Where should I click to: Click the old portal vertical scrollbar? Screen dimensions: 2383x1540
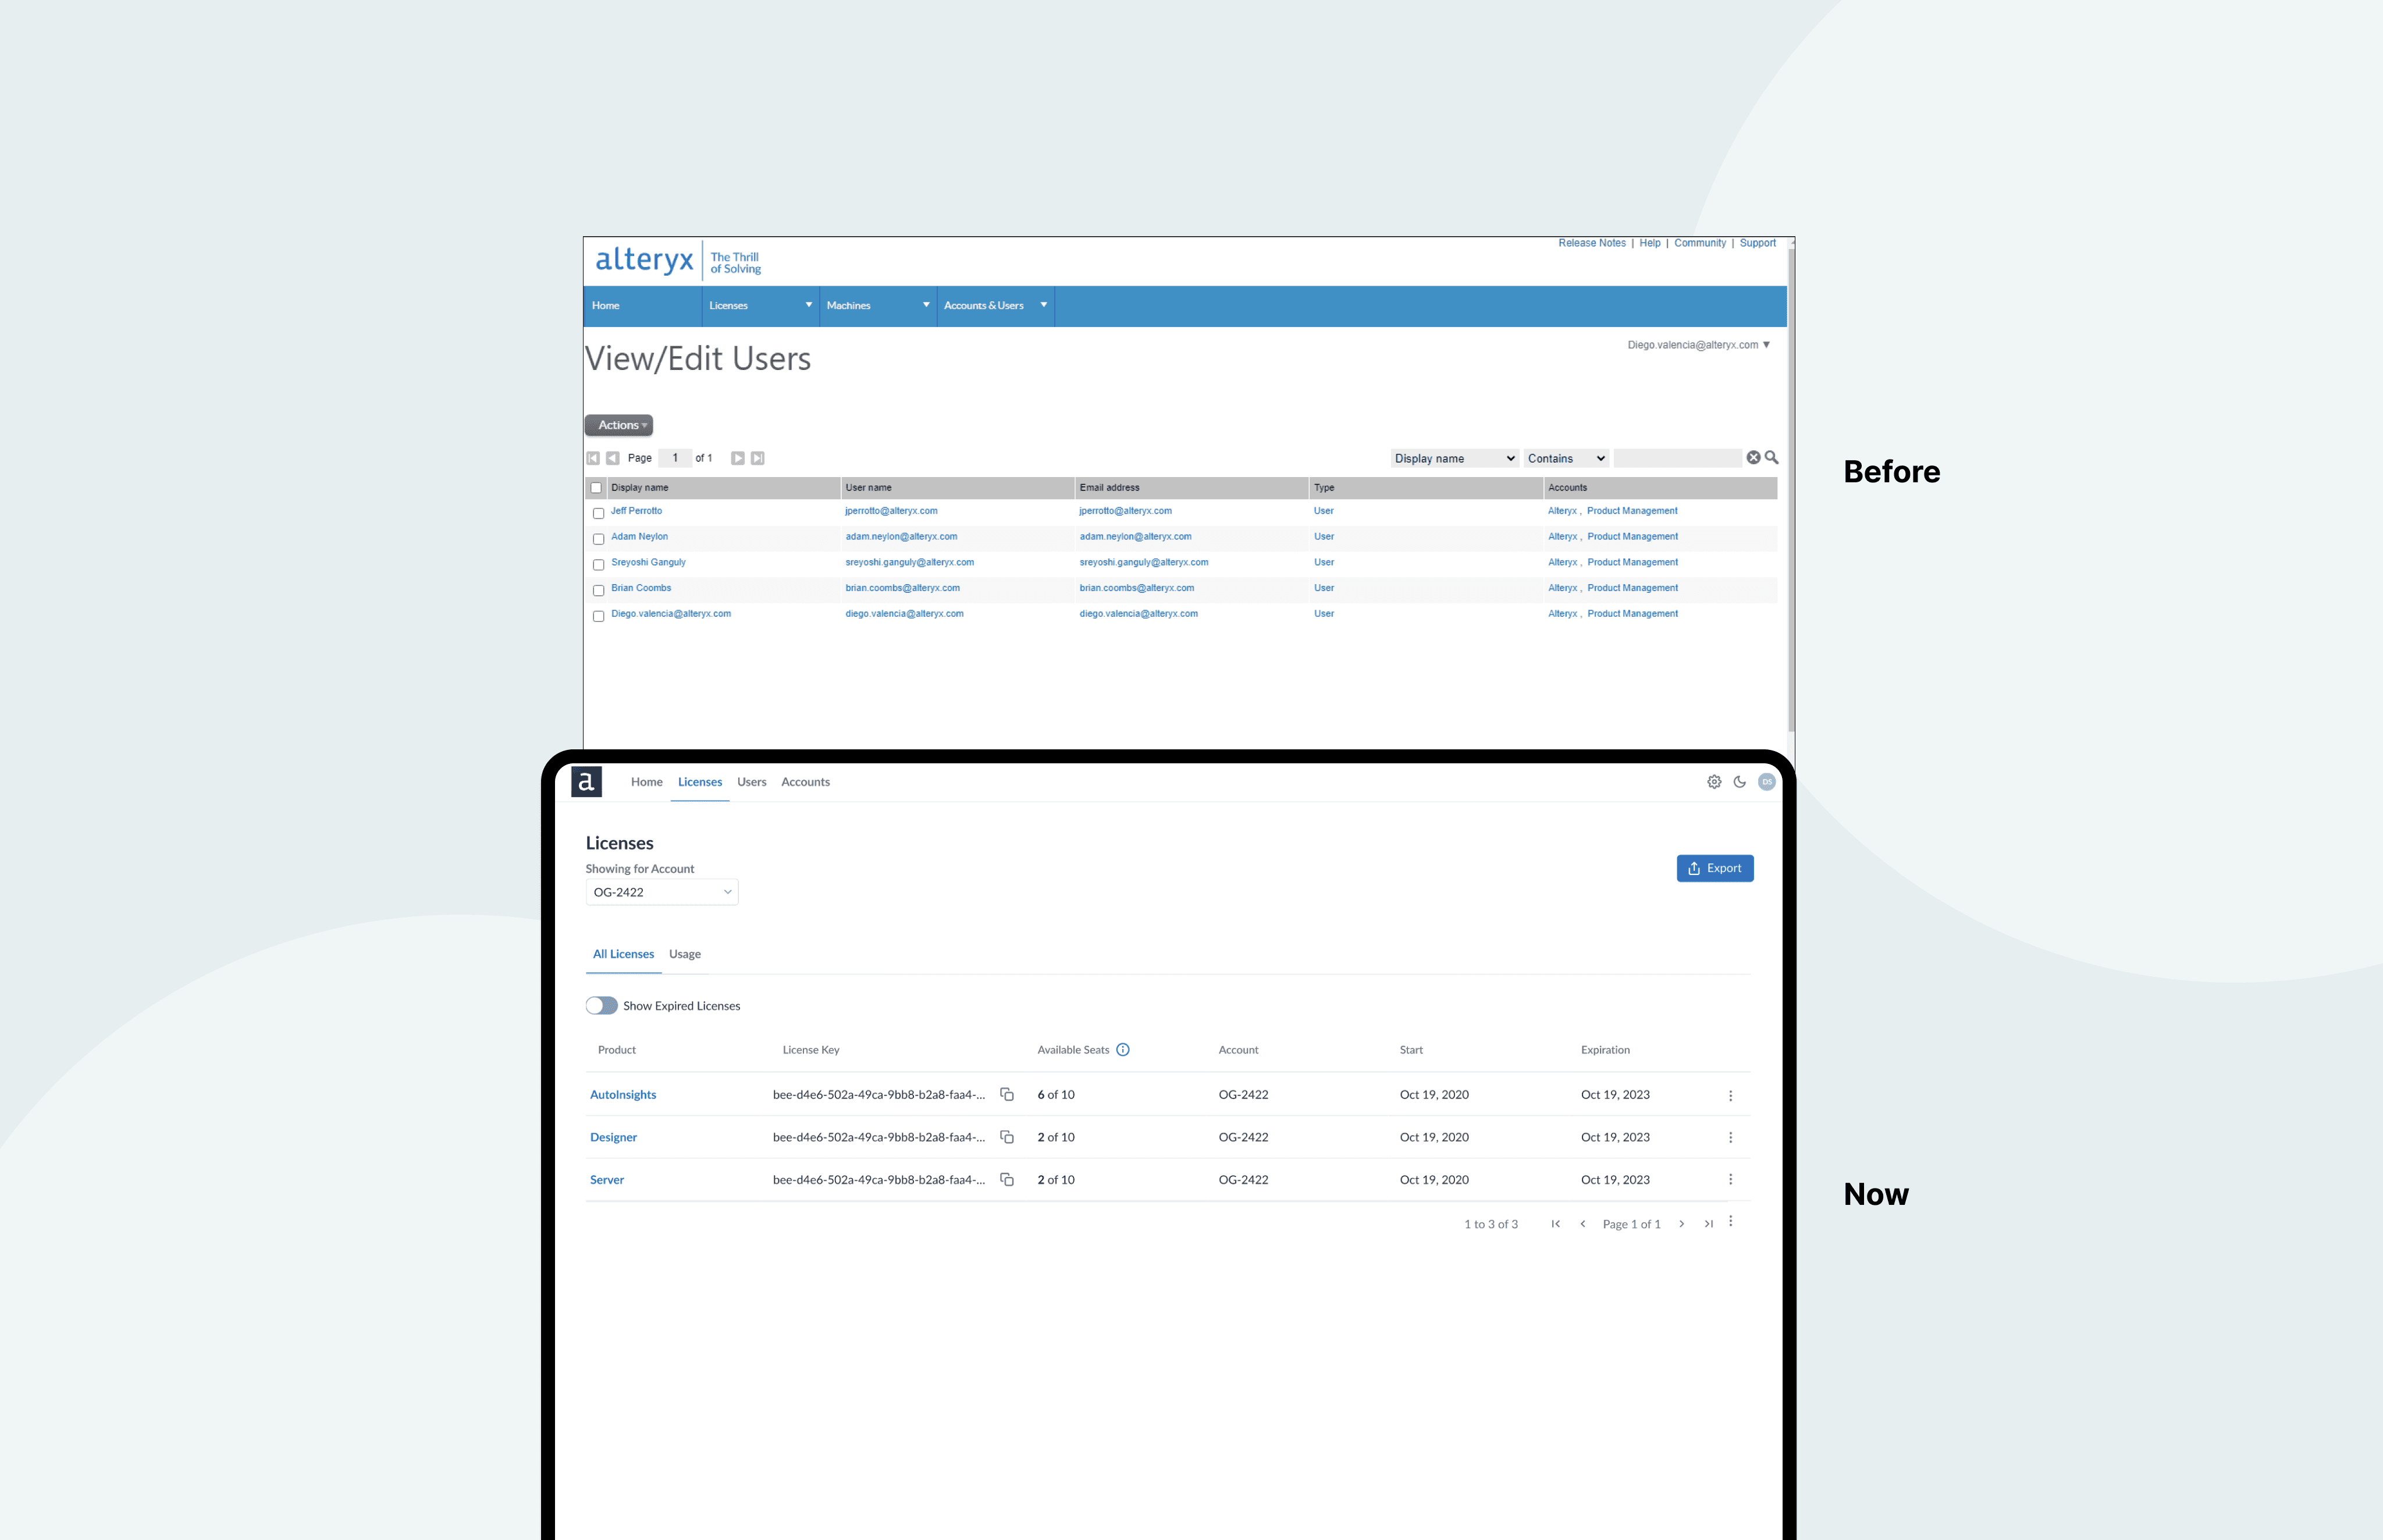tap(1791, 490)
